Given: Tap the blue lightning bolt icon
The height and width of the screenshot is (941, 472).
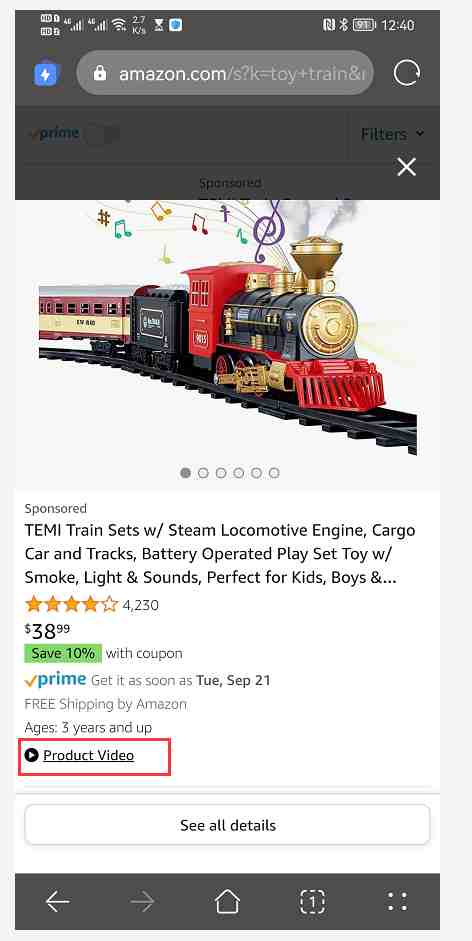Looking at the screenshot, I should click(46, 74).
